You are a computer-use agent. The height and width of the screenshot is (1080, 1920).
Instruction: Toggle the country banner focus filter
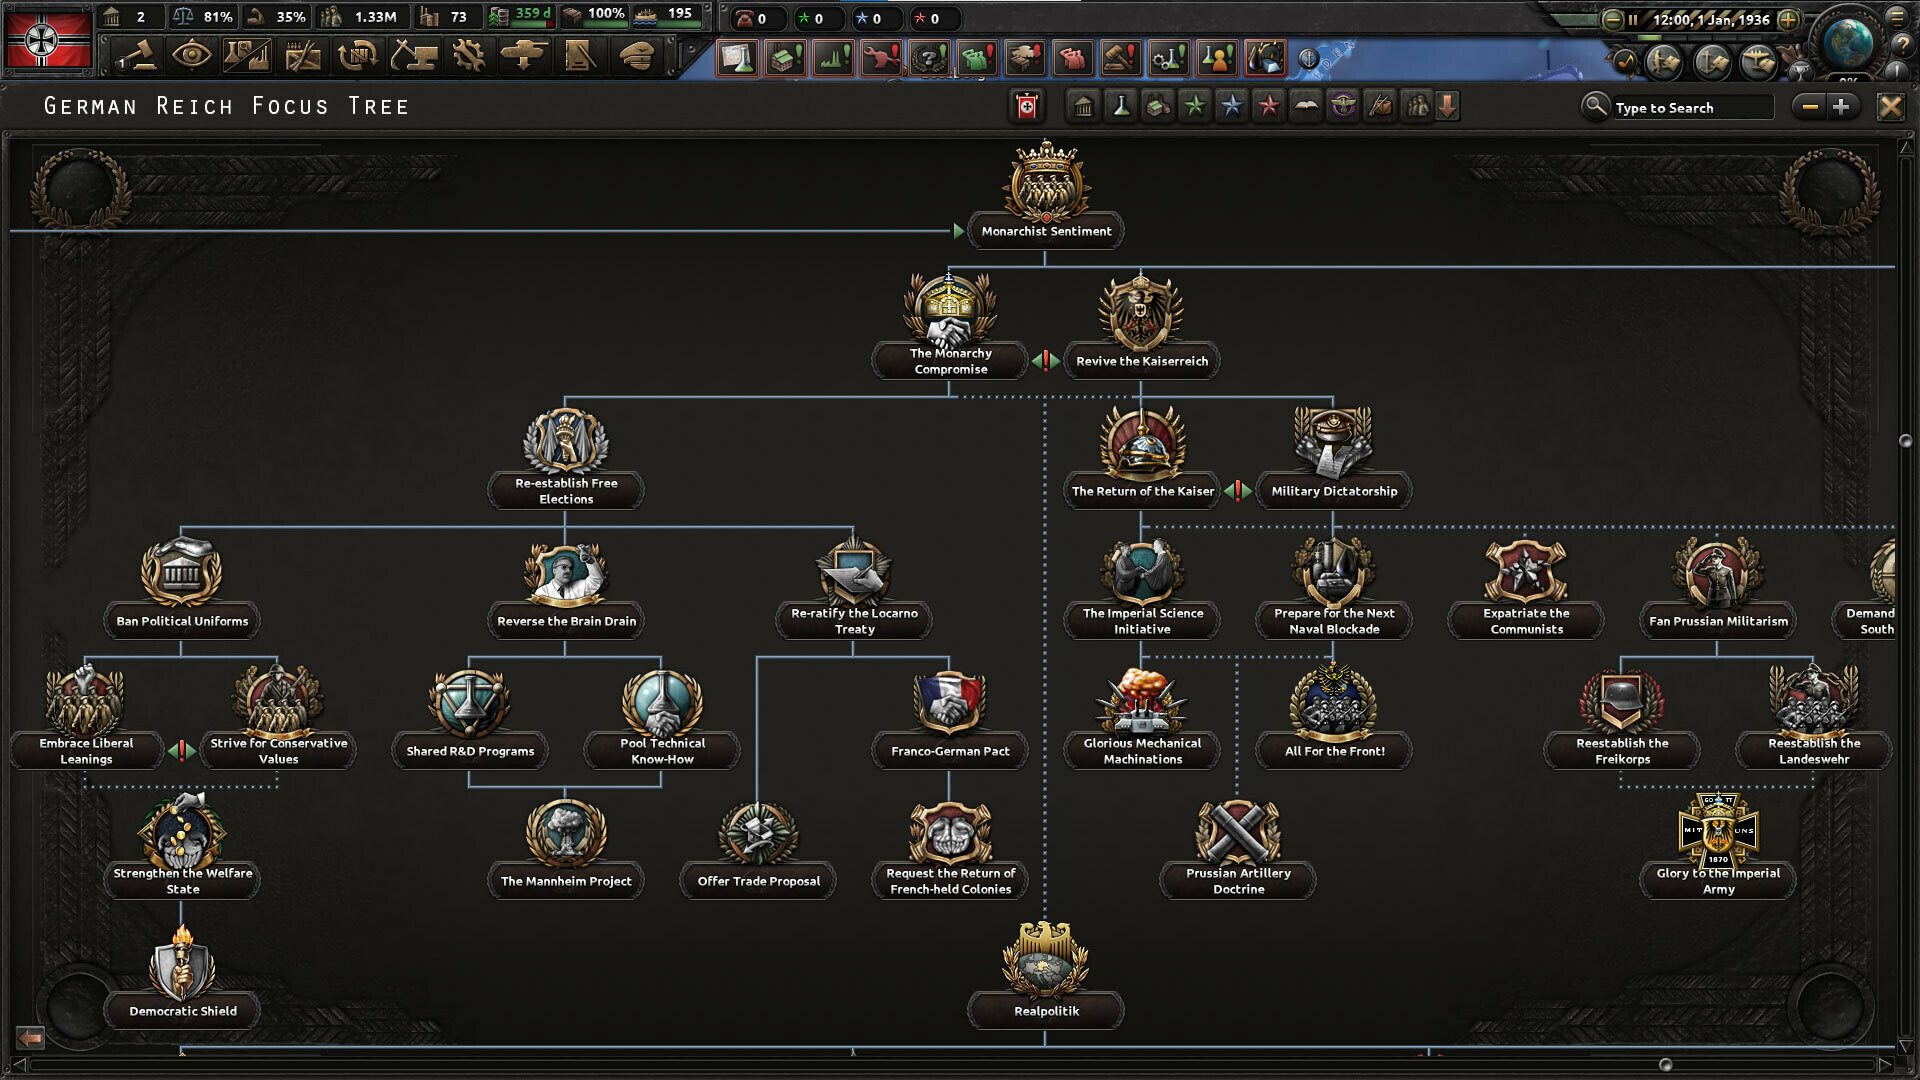1027,106
